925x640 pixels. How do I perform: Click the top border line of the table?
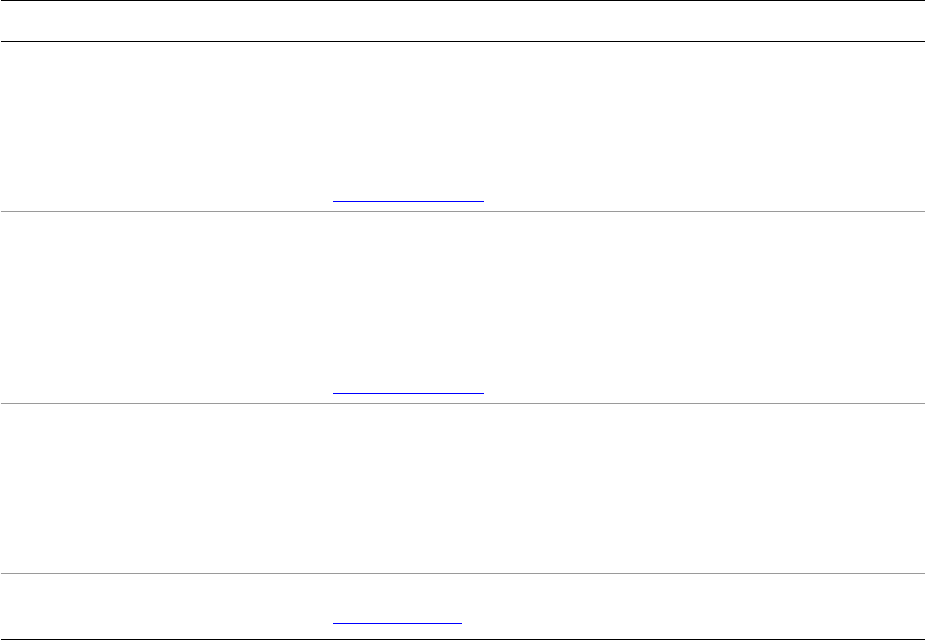pos(462,1)
